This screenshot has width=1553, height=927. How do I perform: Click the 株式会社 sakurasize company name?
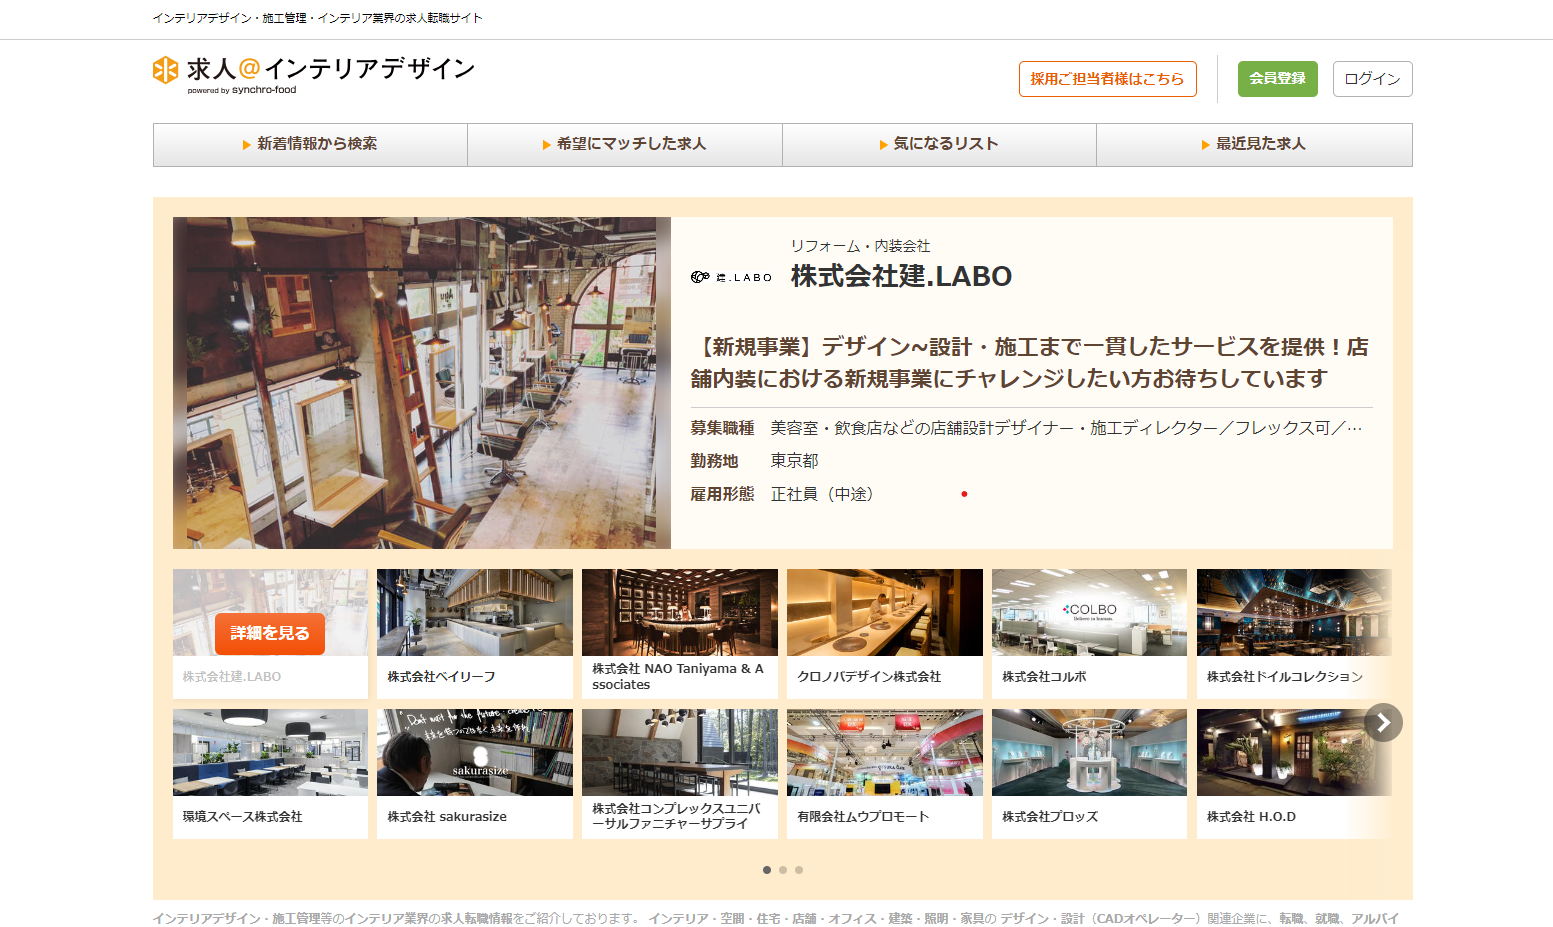coord(447,817)
